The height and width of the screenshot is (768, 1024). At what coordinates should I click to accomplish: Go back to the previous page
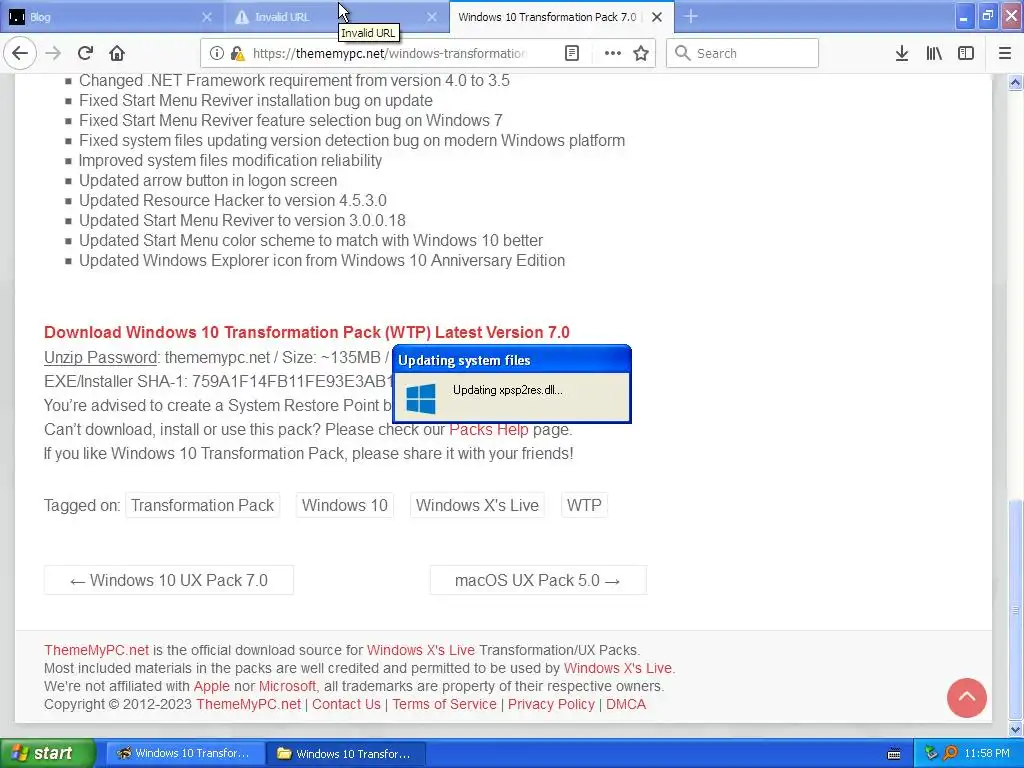point(20,54)
